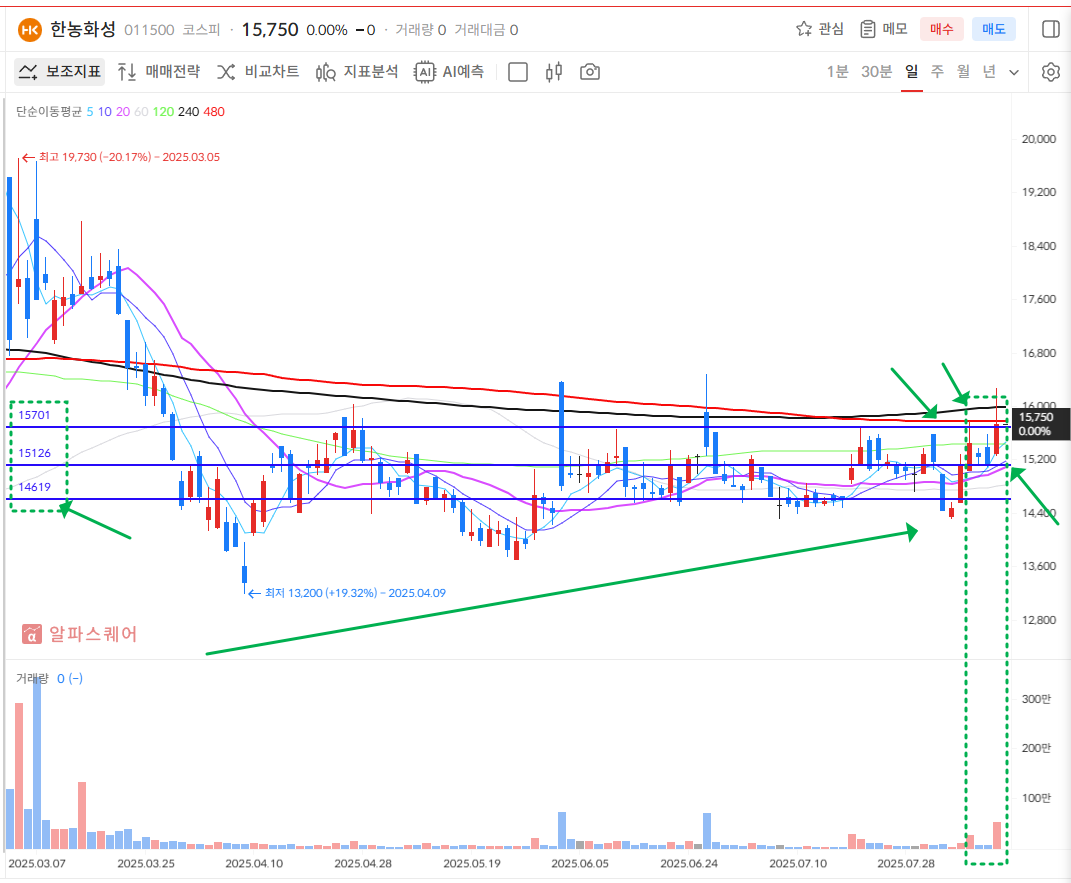Add stock to watchlist star icon
This screenshot has height=883, width=1071.
point(804,29)
